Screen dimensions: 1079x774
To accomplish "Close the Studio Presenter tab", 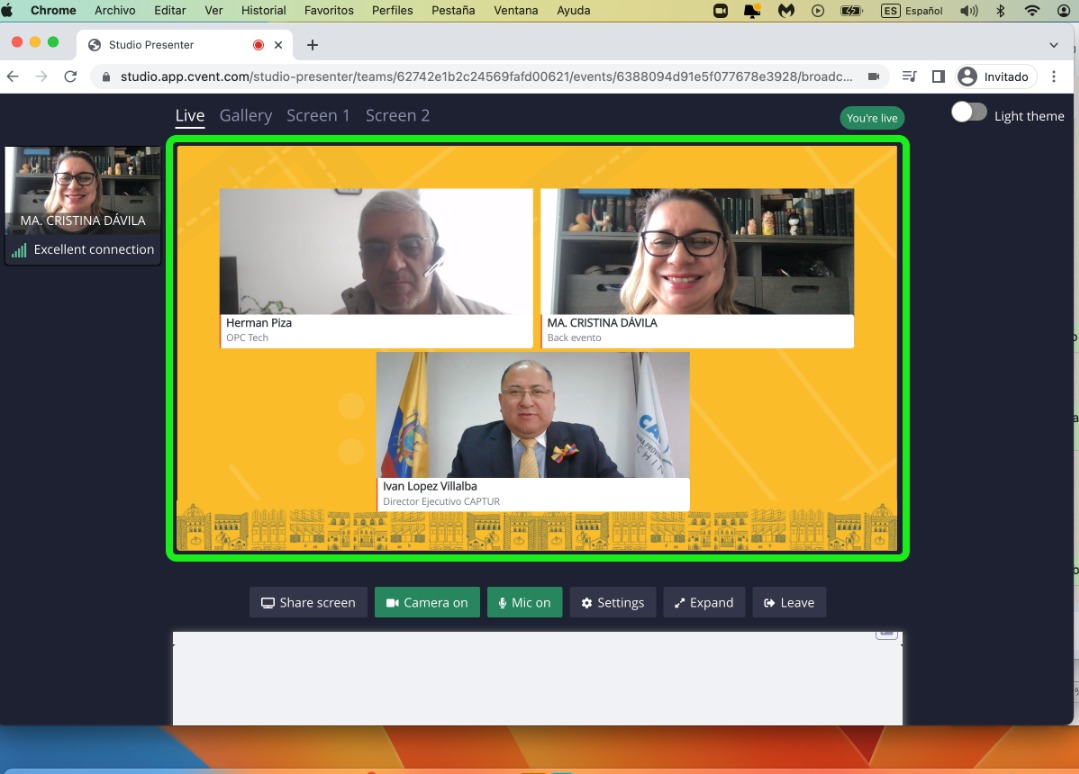I will coord(278,45).
